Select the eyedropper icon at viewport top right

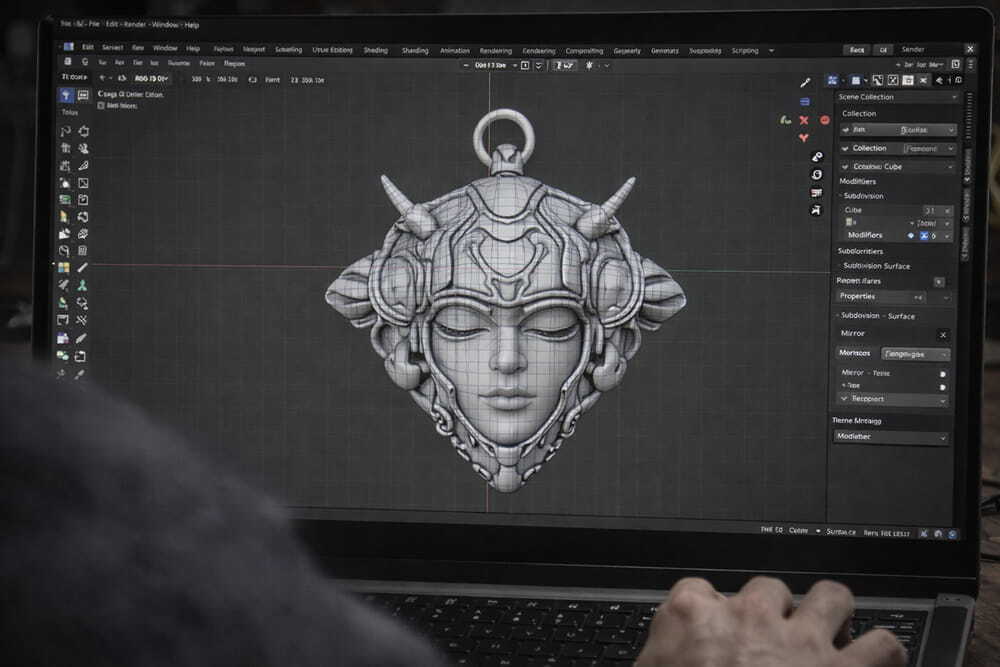[x=805, y=82]
